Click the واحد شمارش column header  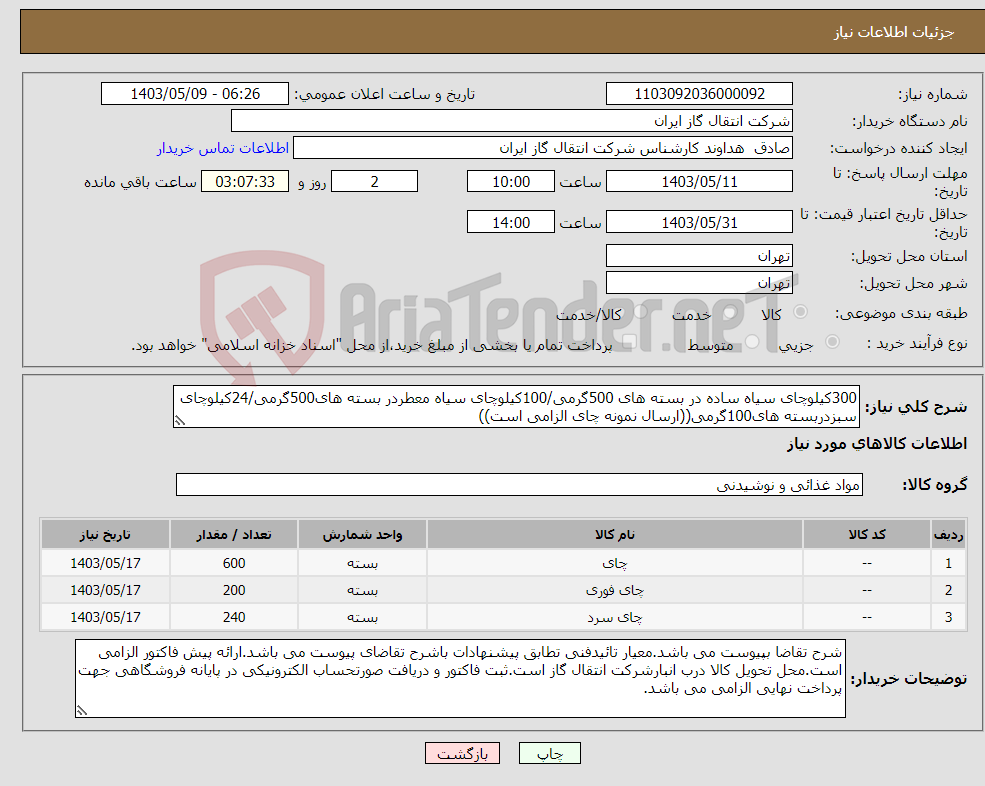coord(362,535)
